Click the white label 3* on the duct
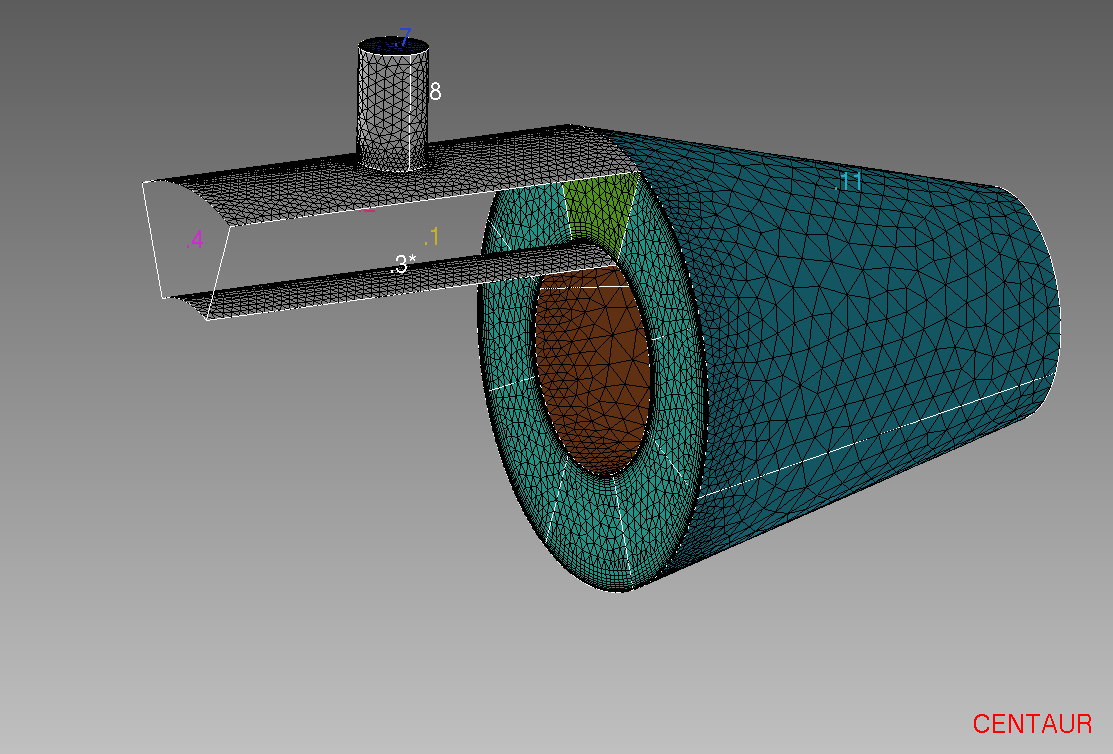The image size is (1113, 754). point(403,265)
